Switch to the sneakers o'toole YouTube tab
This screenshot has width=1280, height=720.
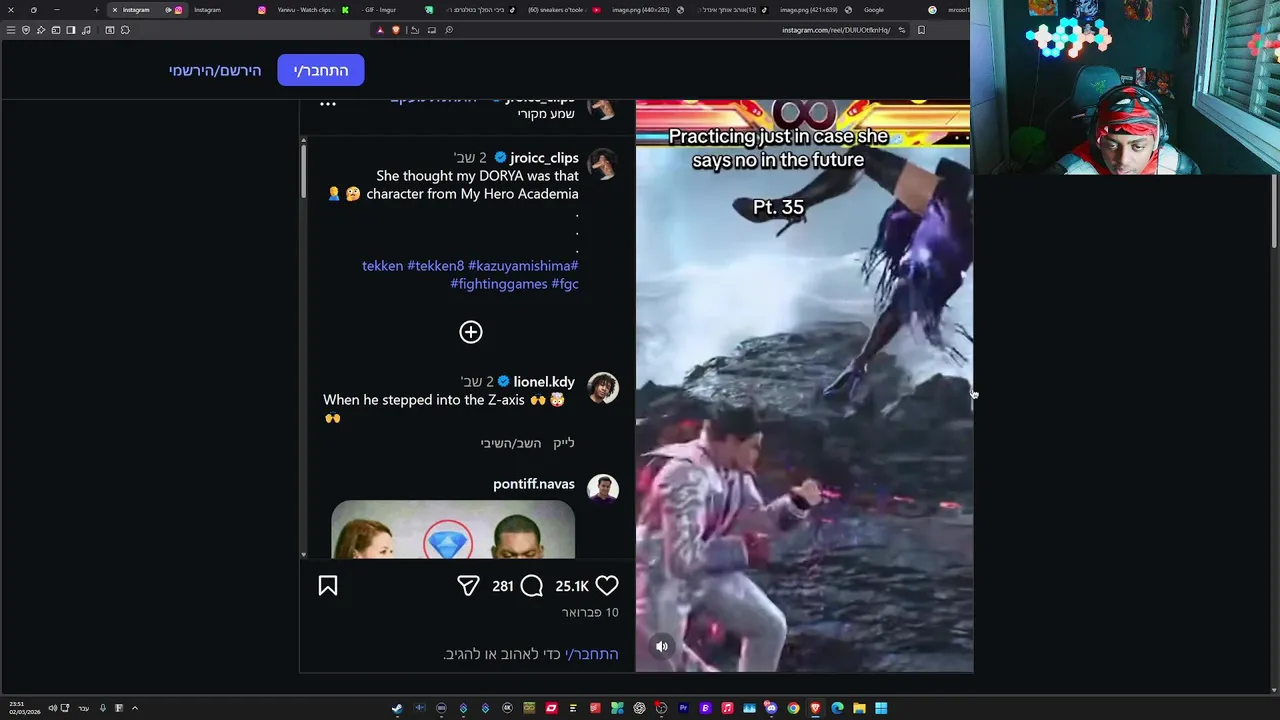point(563,10)
